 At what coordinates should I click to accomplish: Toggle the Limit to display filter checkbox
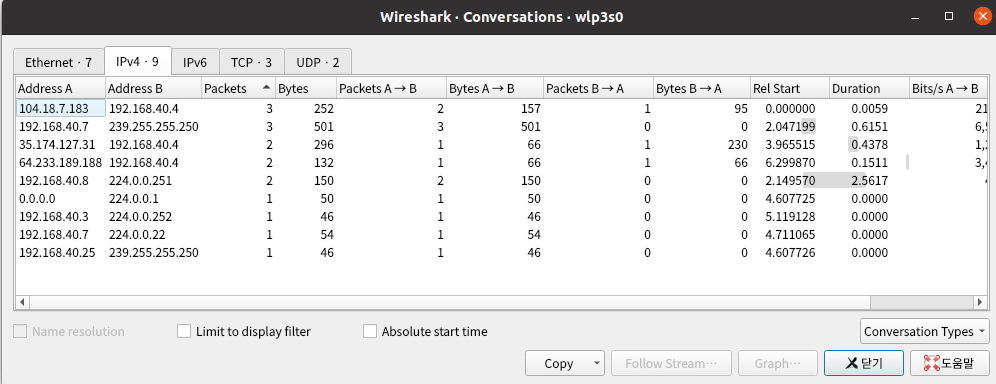[x=184, y=331]
